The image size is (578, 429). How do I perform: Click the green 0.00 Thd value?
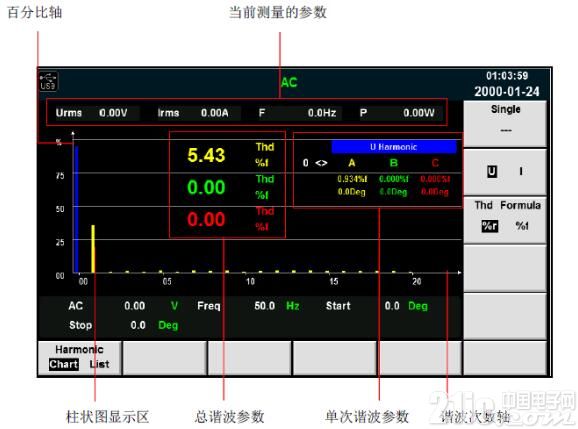206,187
